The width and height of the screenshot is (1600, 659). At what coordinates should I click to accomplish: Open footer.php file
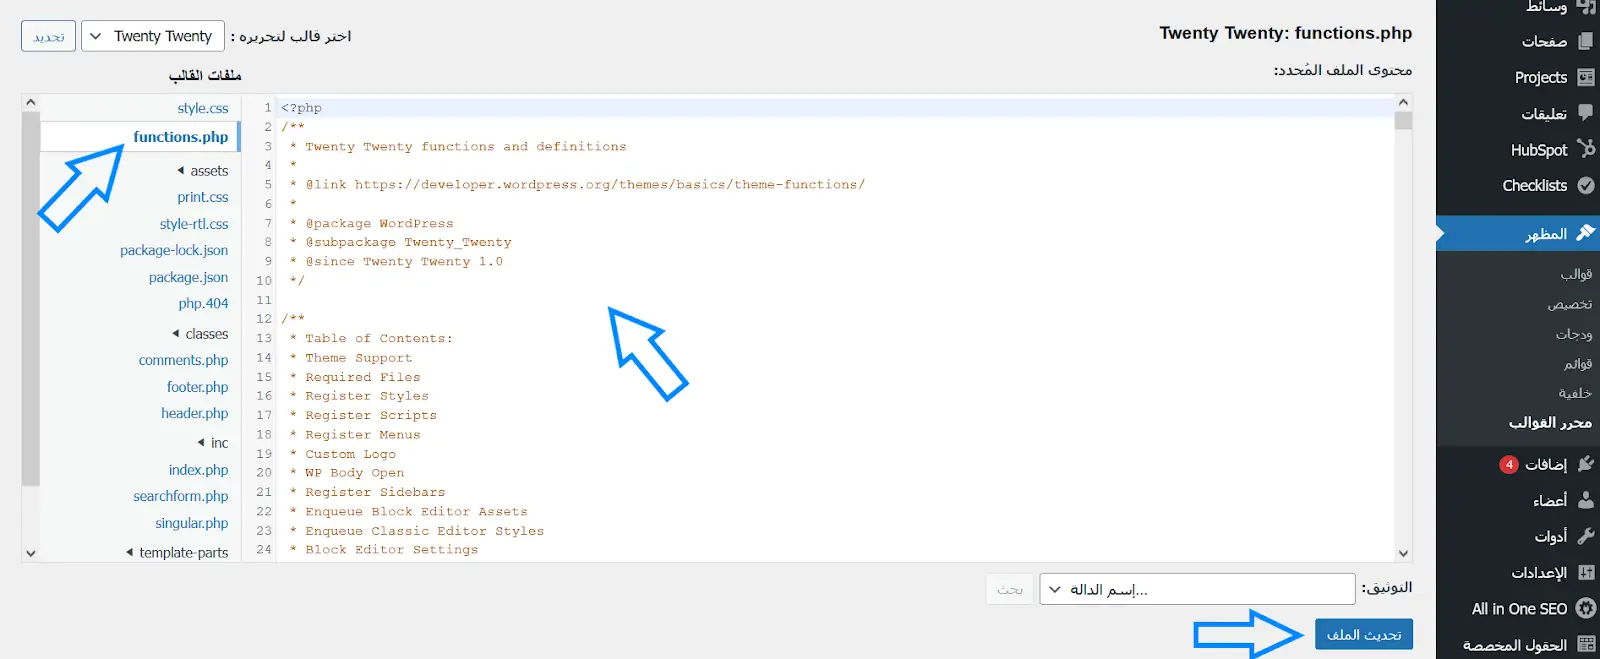198,387
